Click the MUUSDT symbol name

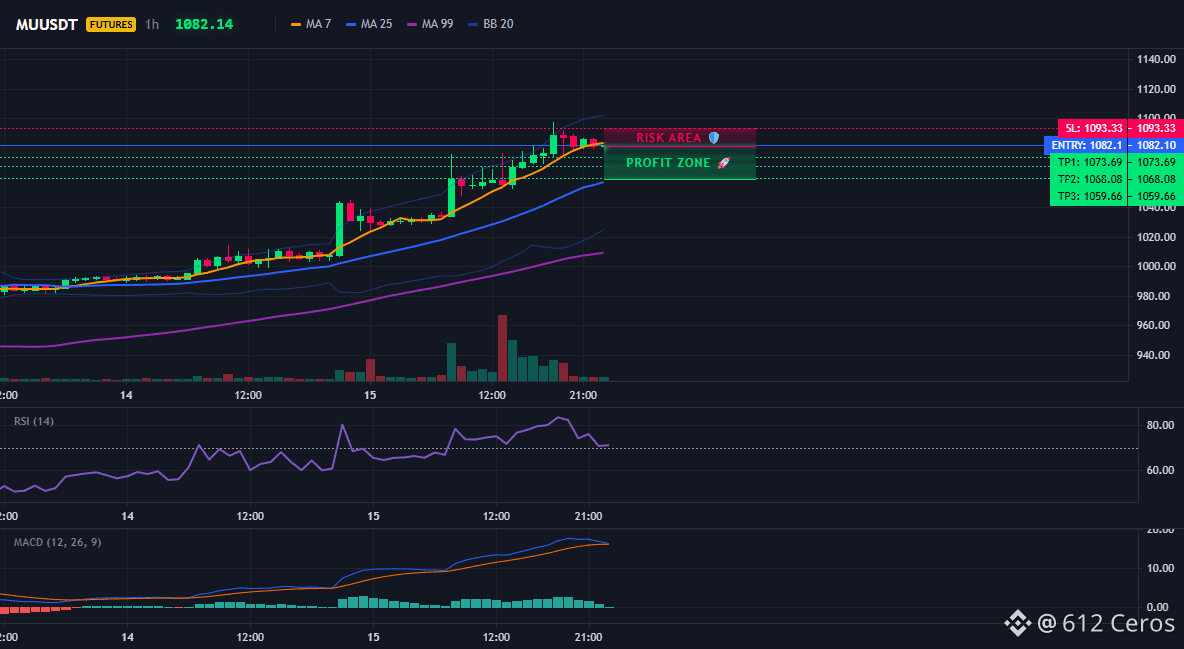point(47,24)
